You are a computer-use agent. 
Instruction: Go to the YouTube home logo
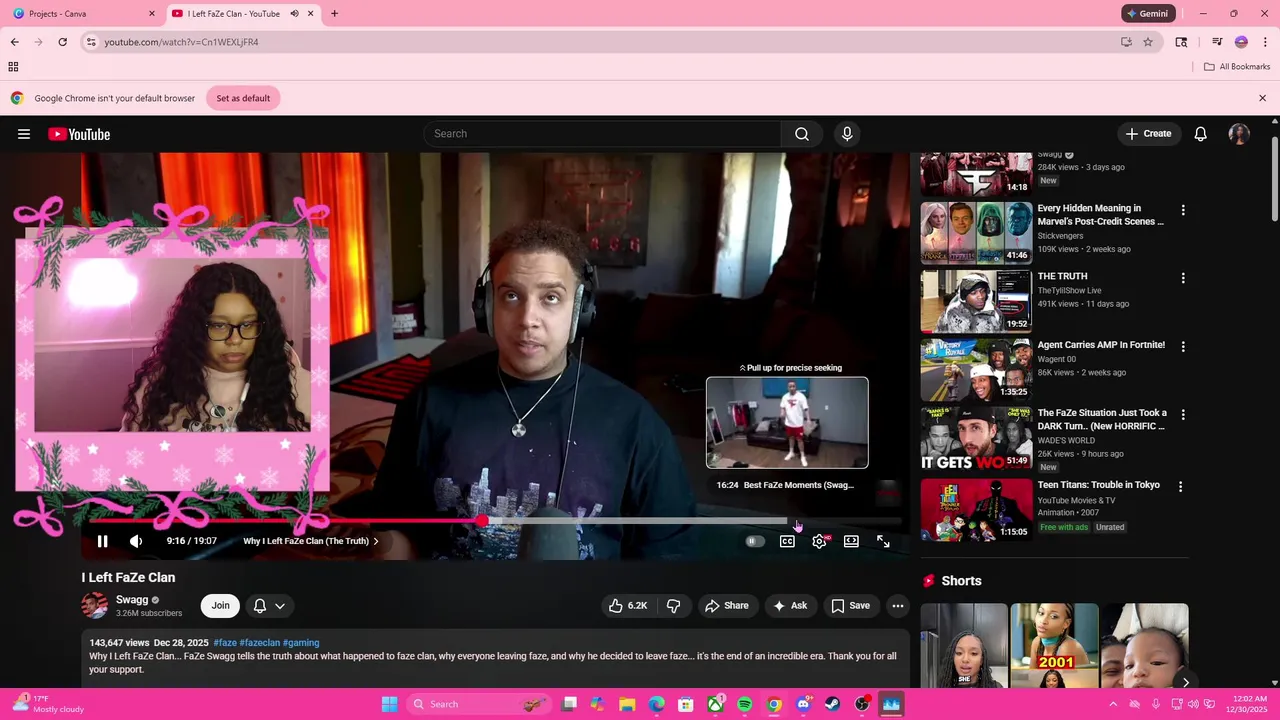(79, 134)
